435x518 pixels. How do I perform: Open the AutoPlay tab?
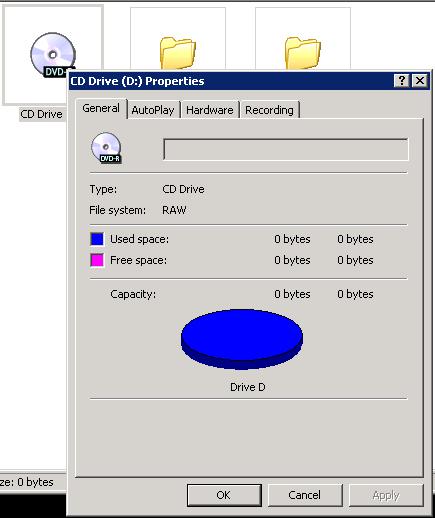(x=153, y=110)
